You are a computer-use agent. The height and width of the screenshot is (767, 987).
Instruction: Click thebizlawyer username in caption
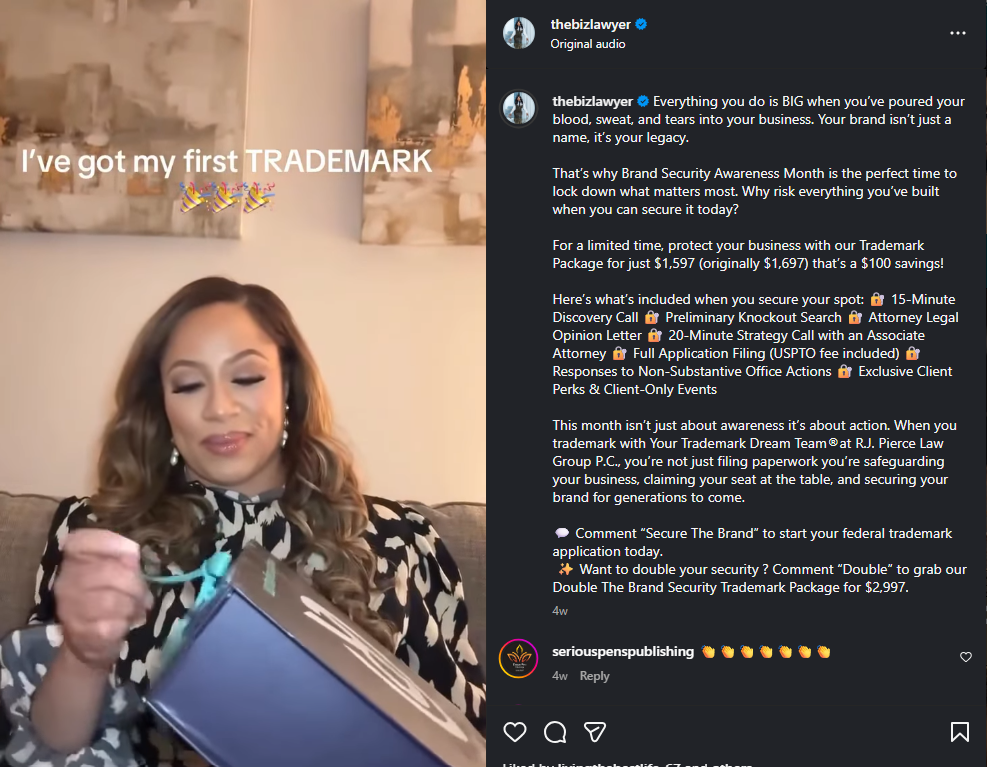[x=592, y=101]
